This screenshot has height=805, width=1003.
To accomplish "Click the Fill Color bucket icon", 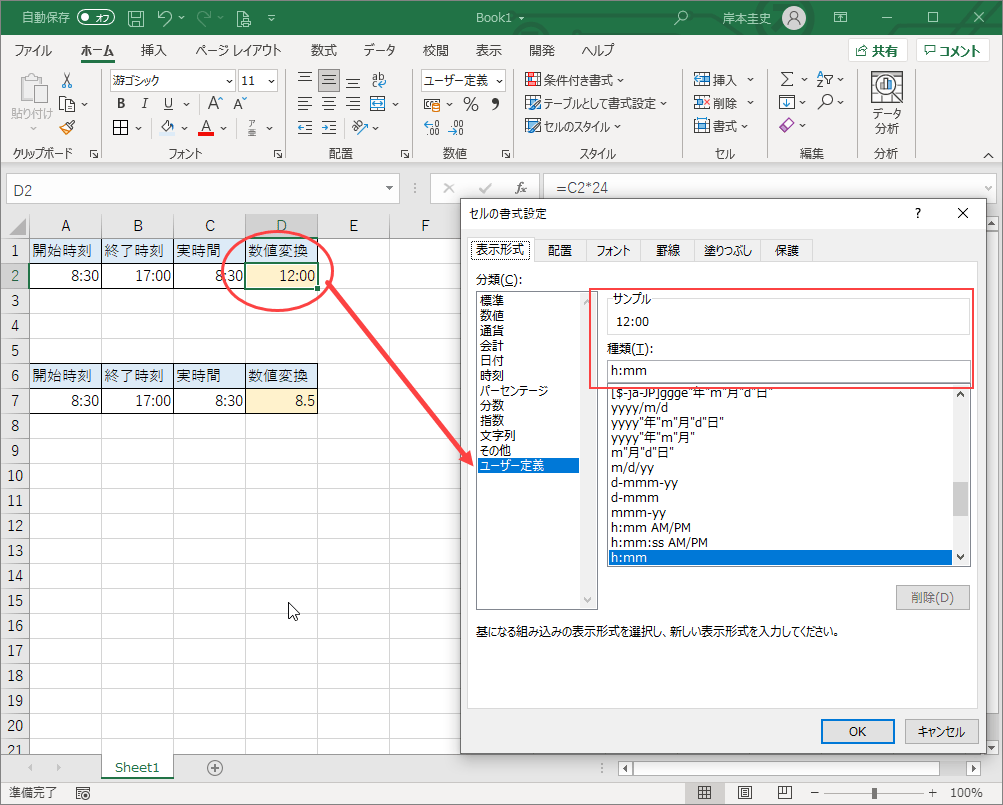I will [x=167, y=127].
